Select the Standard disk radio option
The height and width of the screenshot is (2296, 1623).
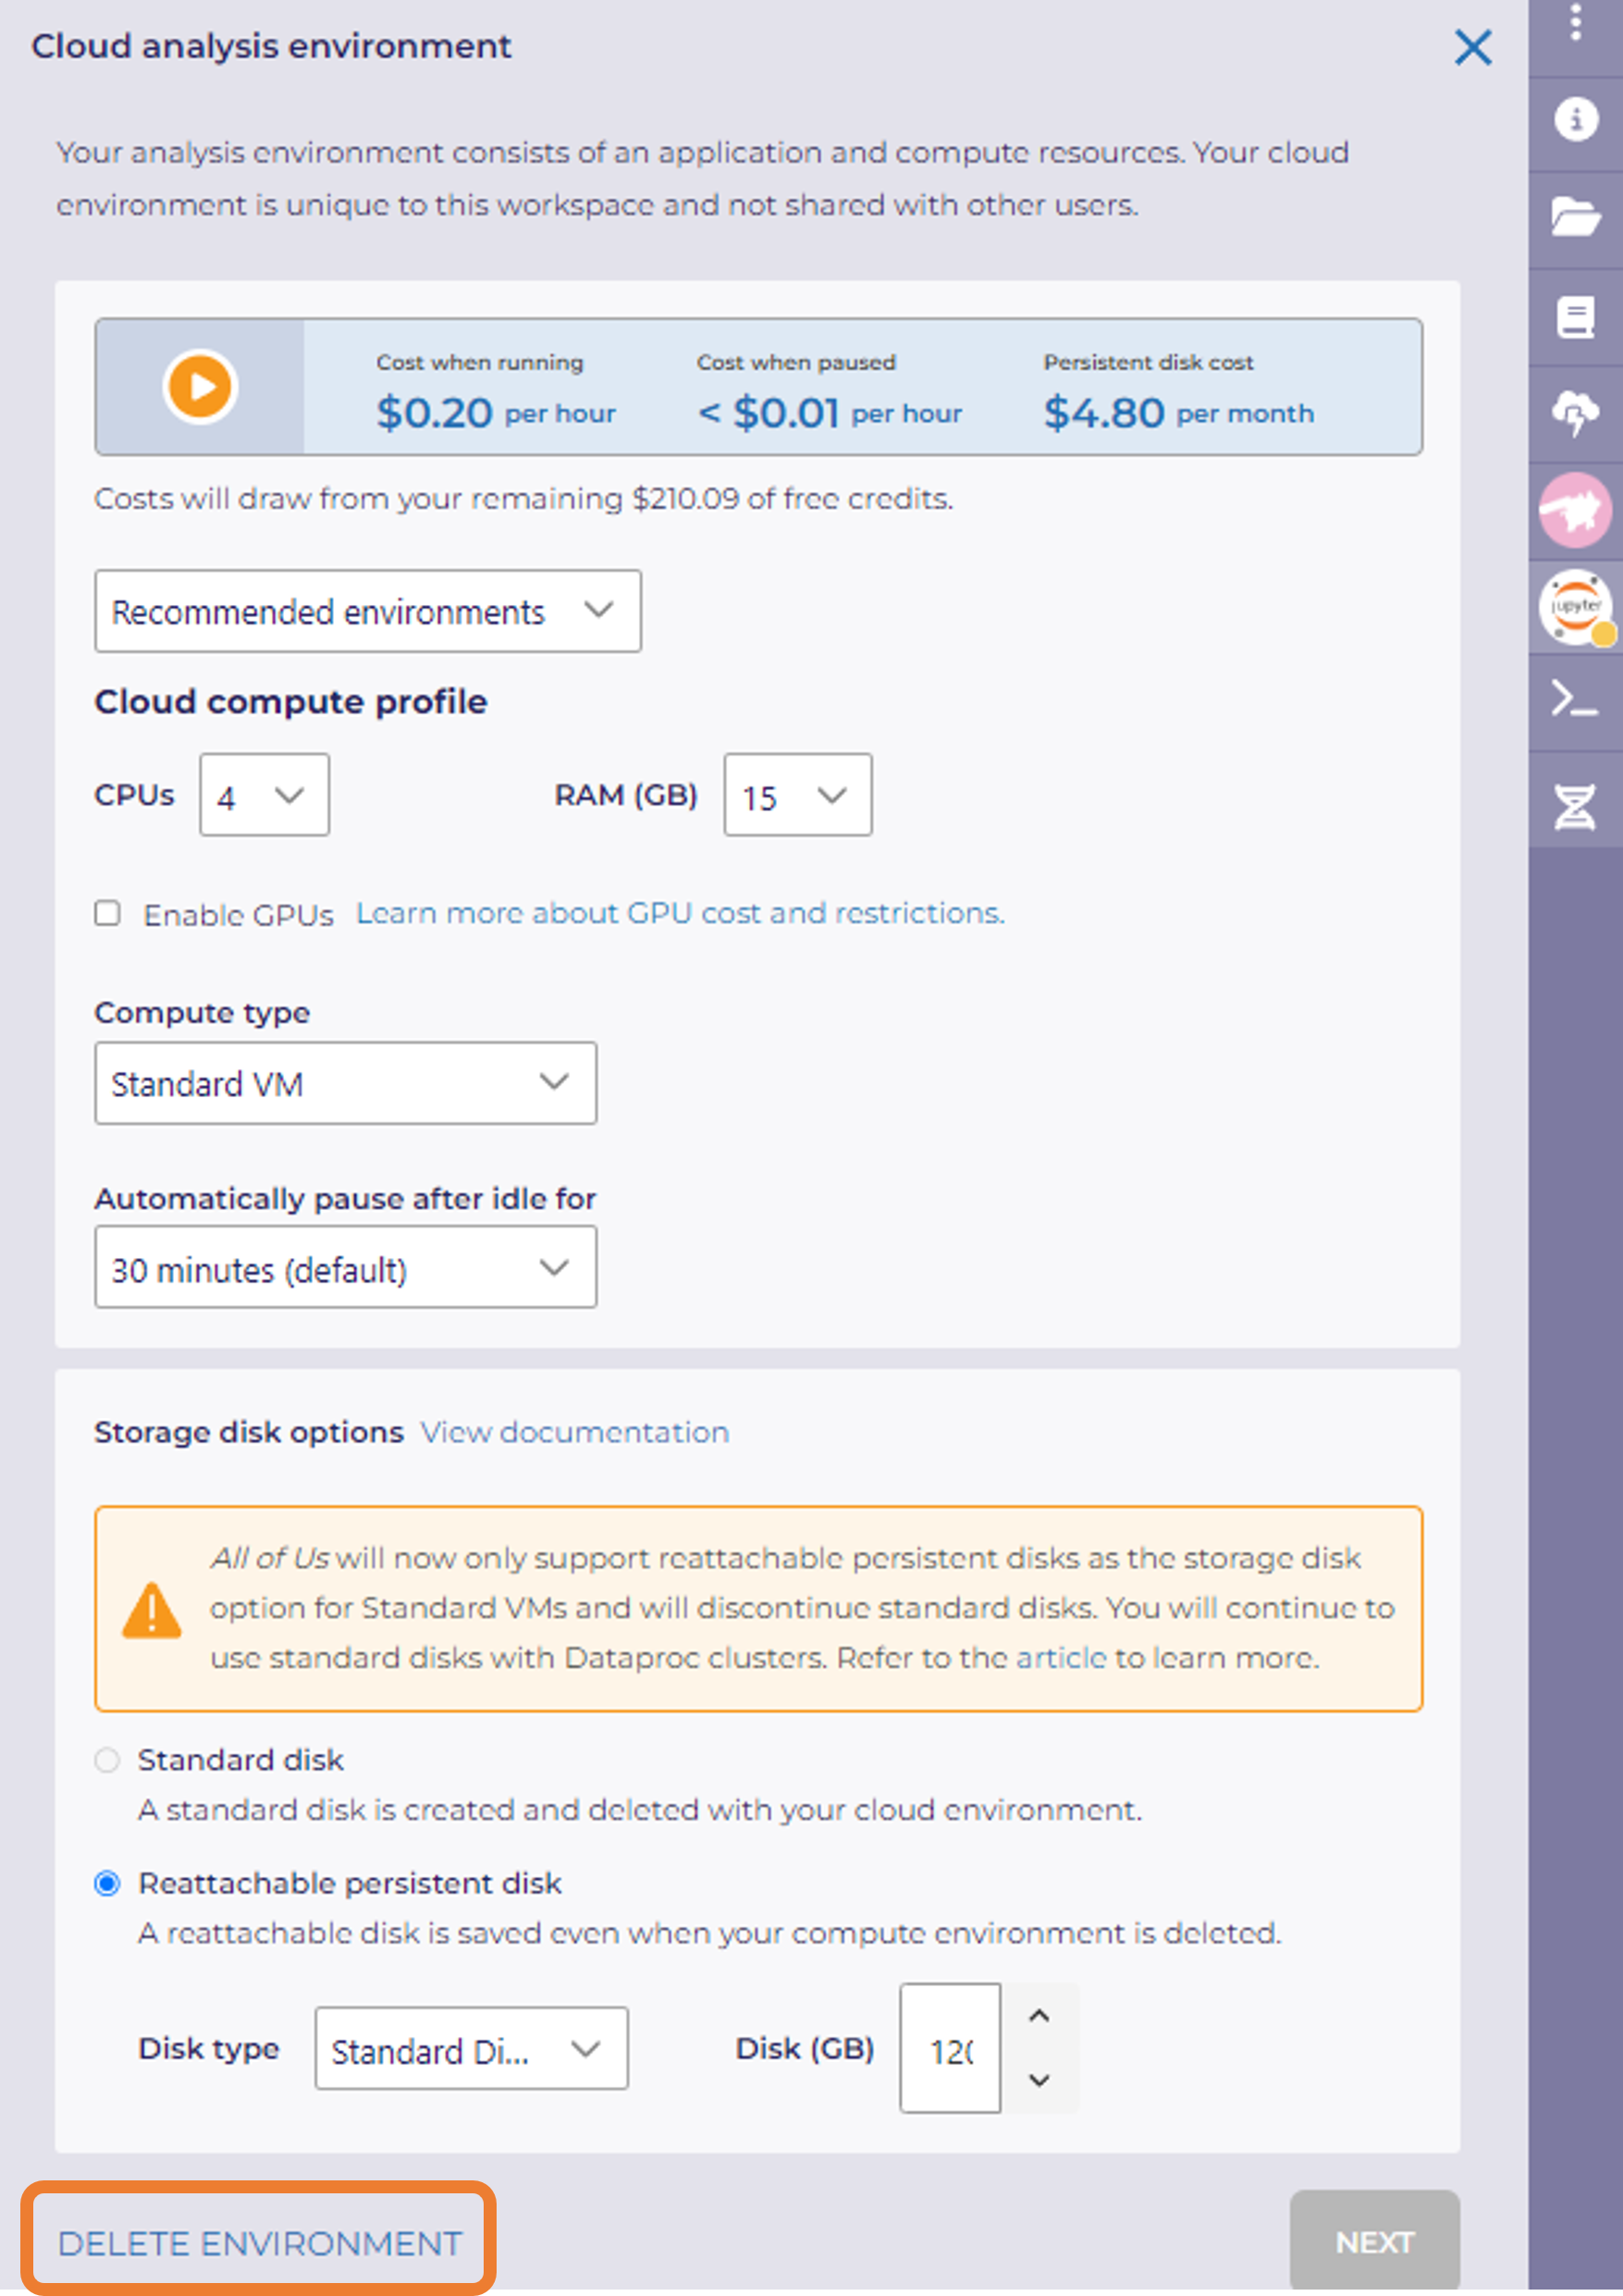pyautogui.click(x=107, y=1760)
